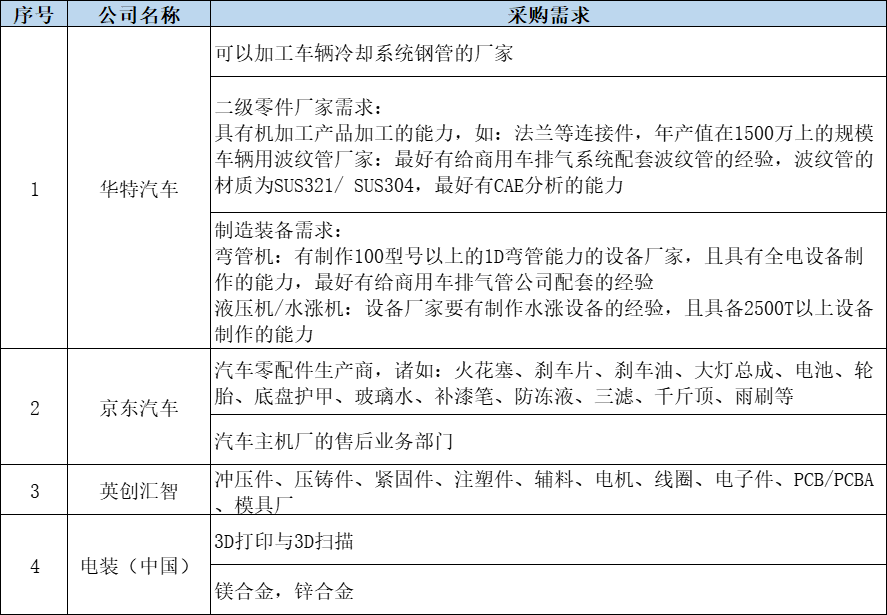Click the 冲压件、压铸件 requirement cell
Viewport: 887px width, 615px height.
[548, 489]
